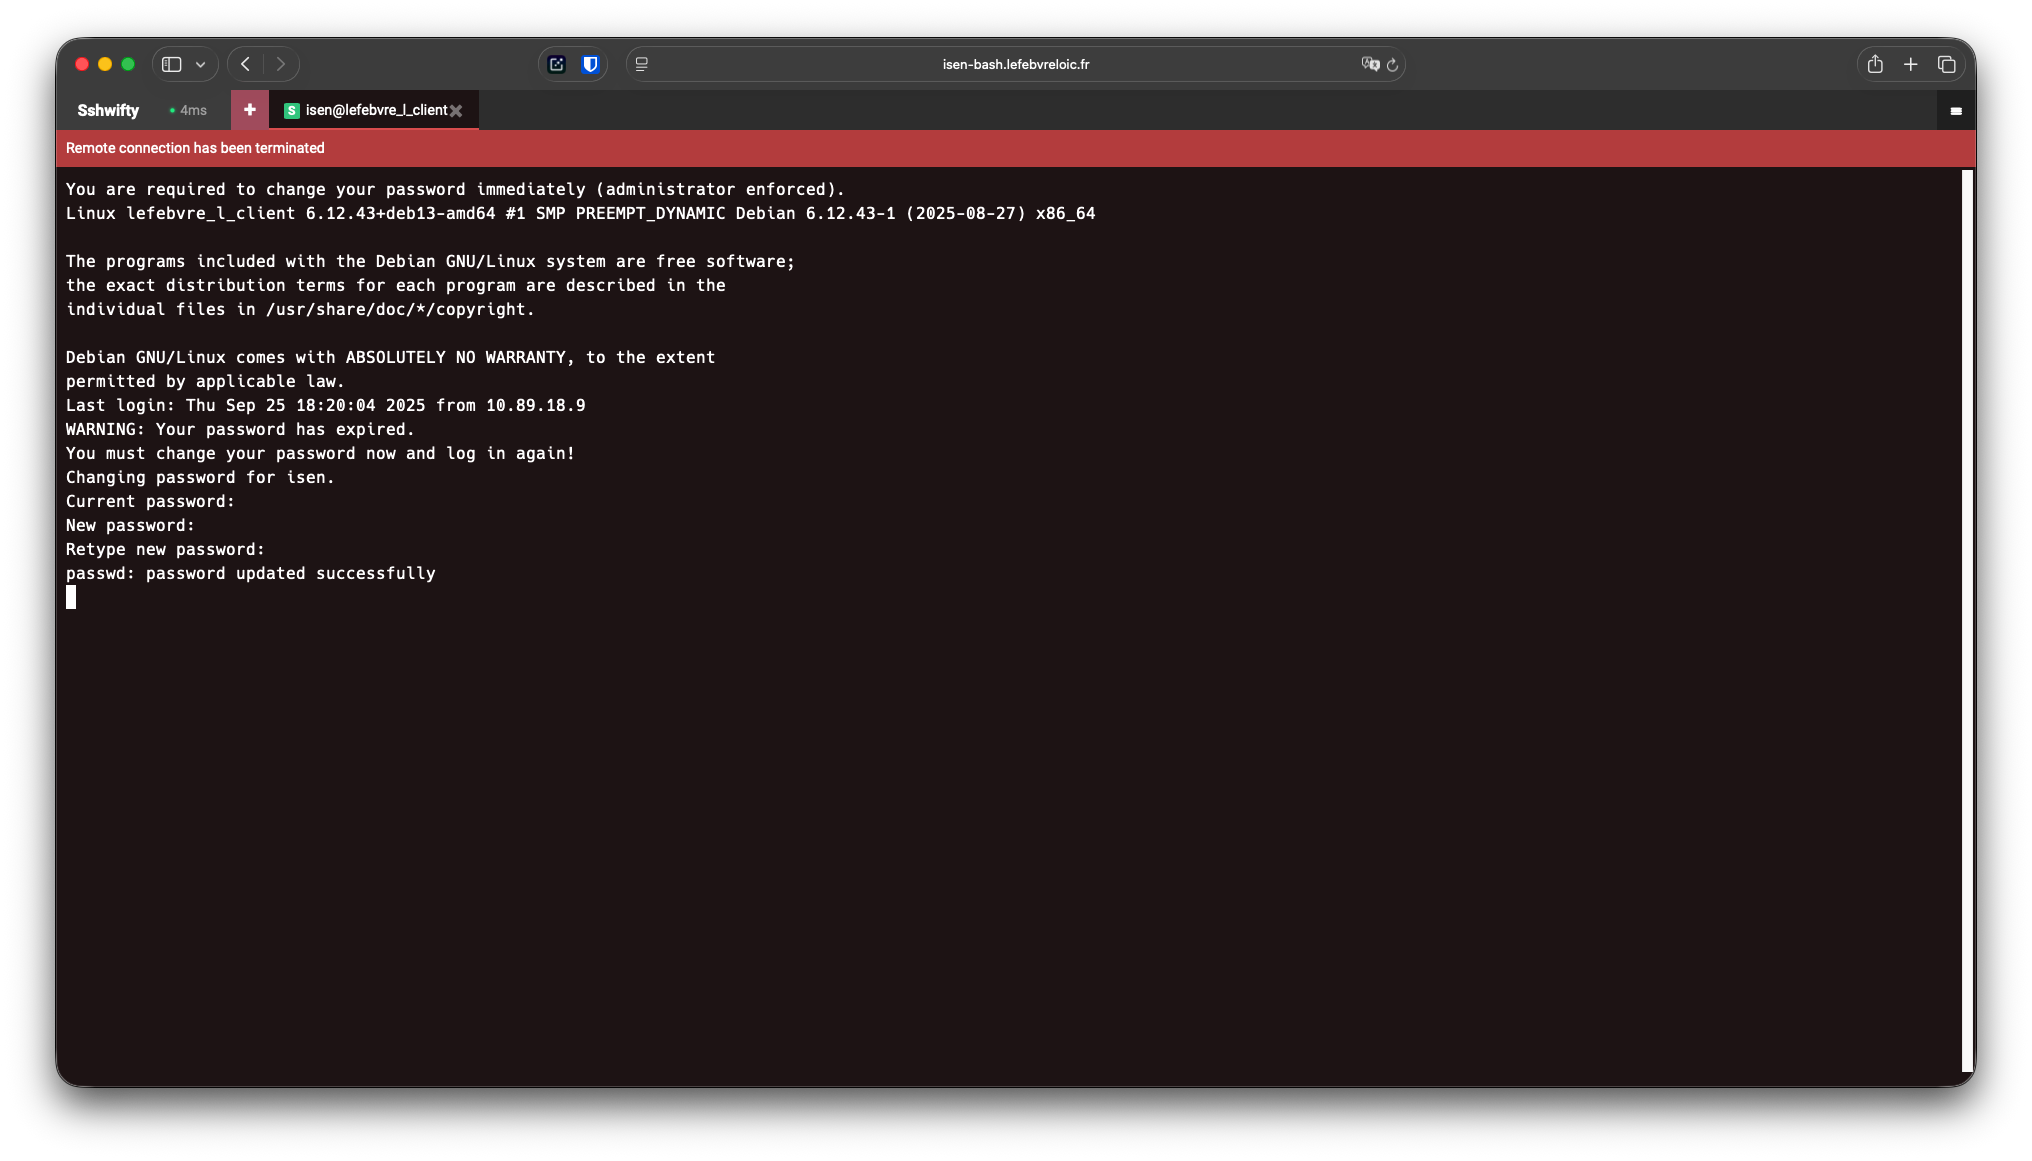Click the isen-bash.lefebvreloic.fr address field
This screenshot has height=1161, width=2032.
(1015, 64)
